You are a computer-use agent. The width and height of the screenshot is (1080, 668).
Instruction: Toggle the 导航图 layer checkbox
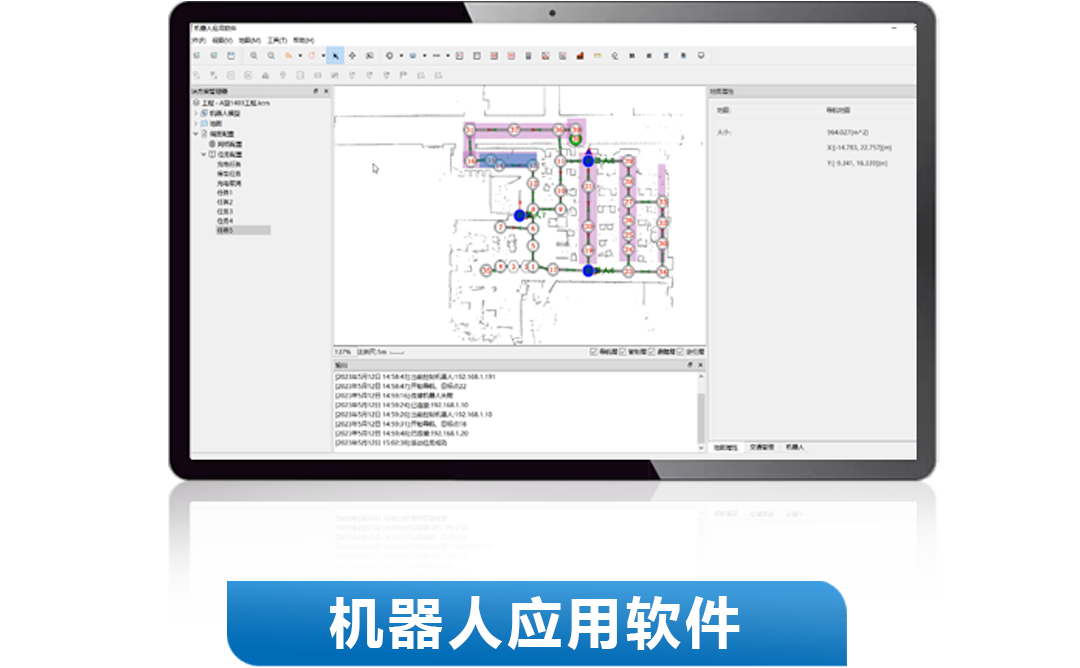click(594, 352)
